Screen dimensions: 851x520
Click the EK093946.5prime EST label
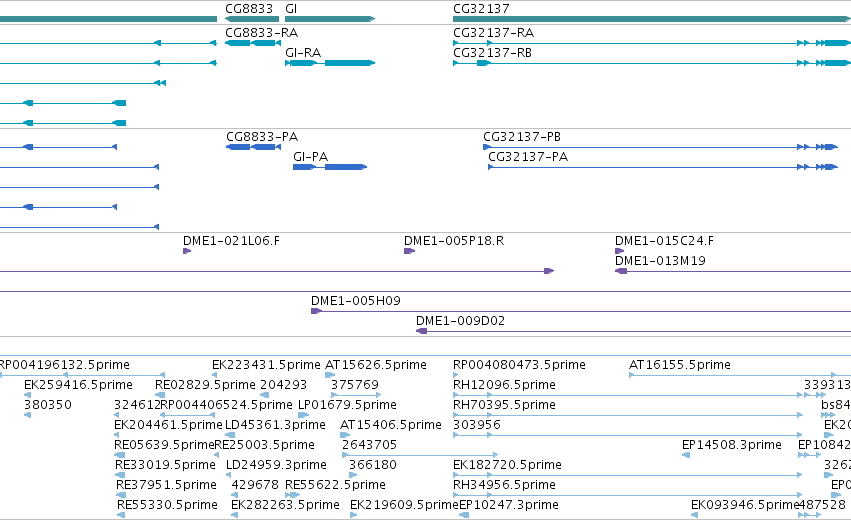coord(745,505)
